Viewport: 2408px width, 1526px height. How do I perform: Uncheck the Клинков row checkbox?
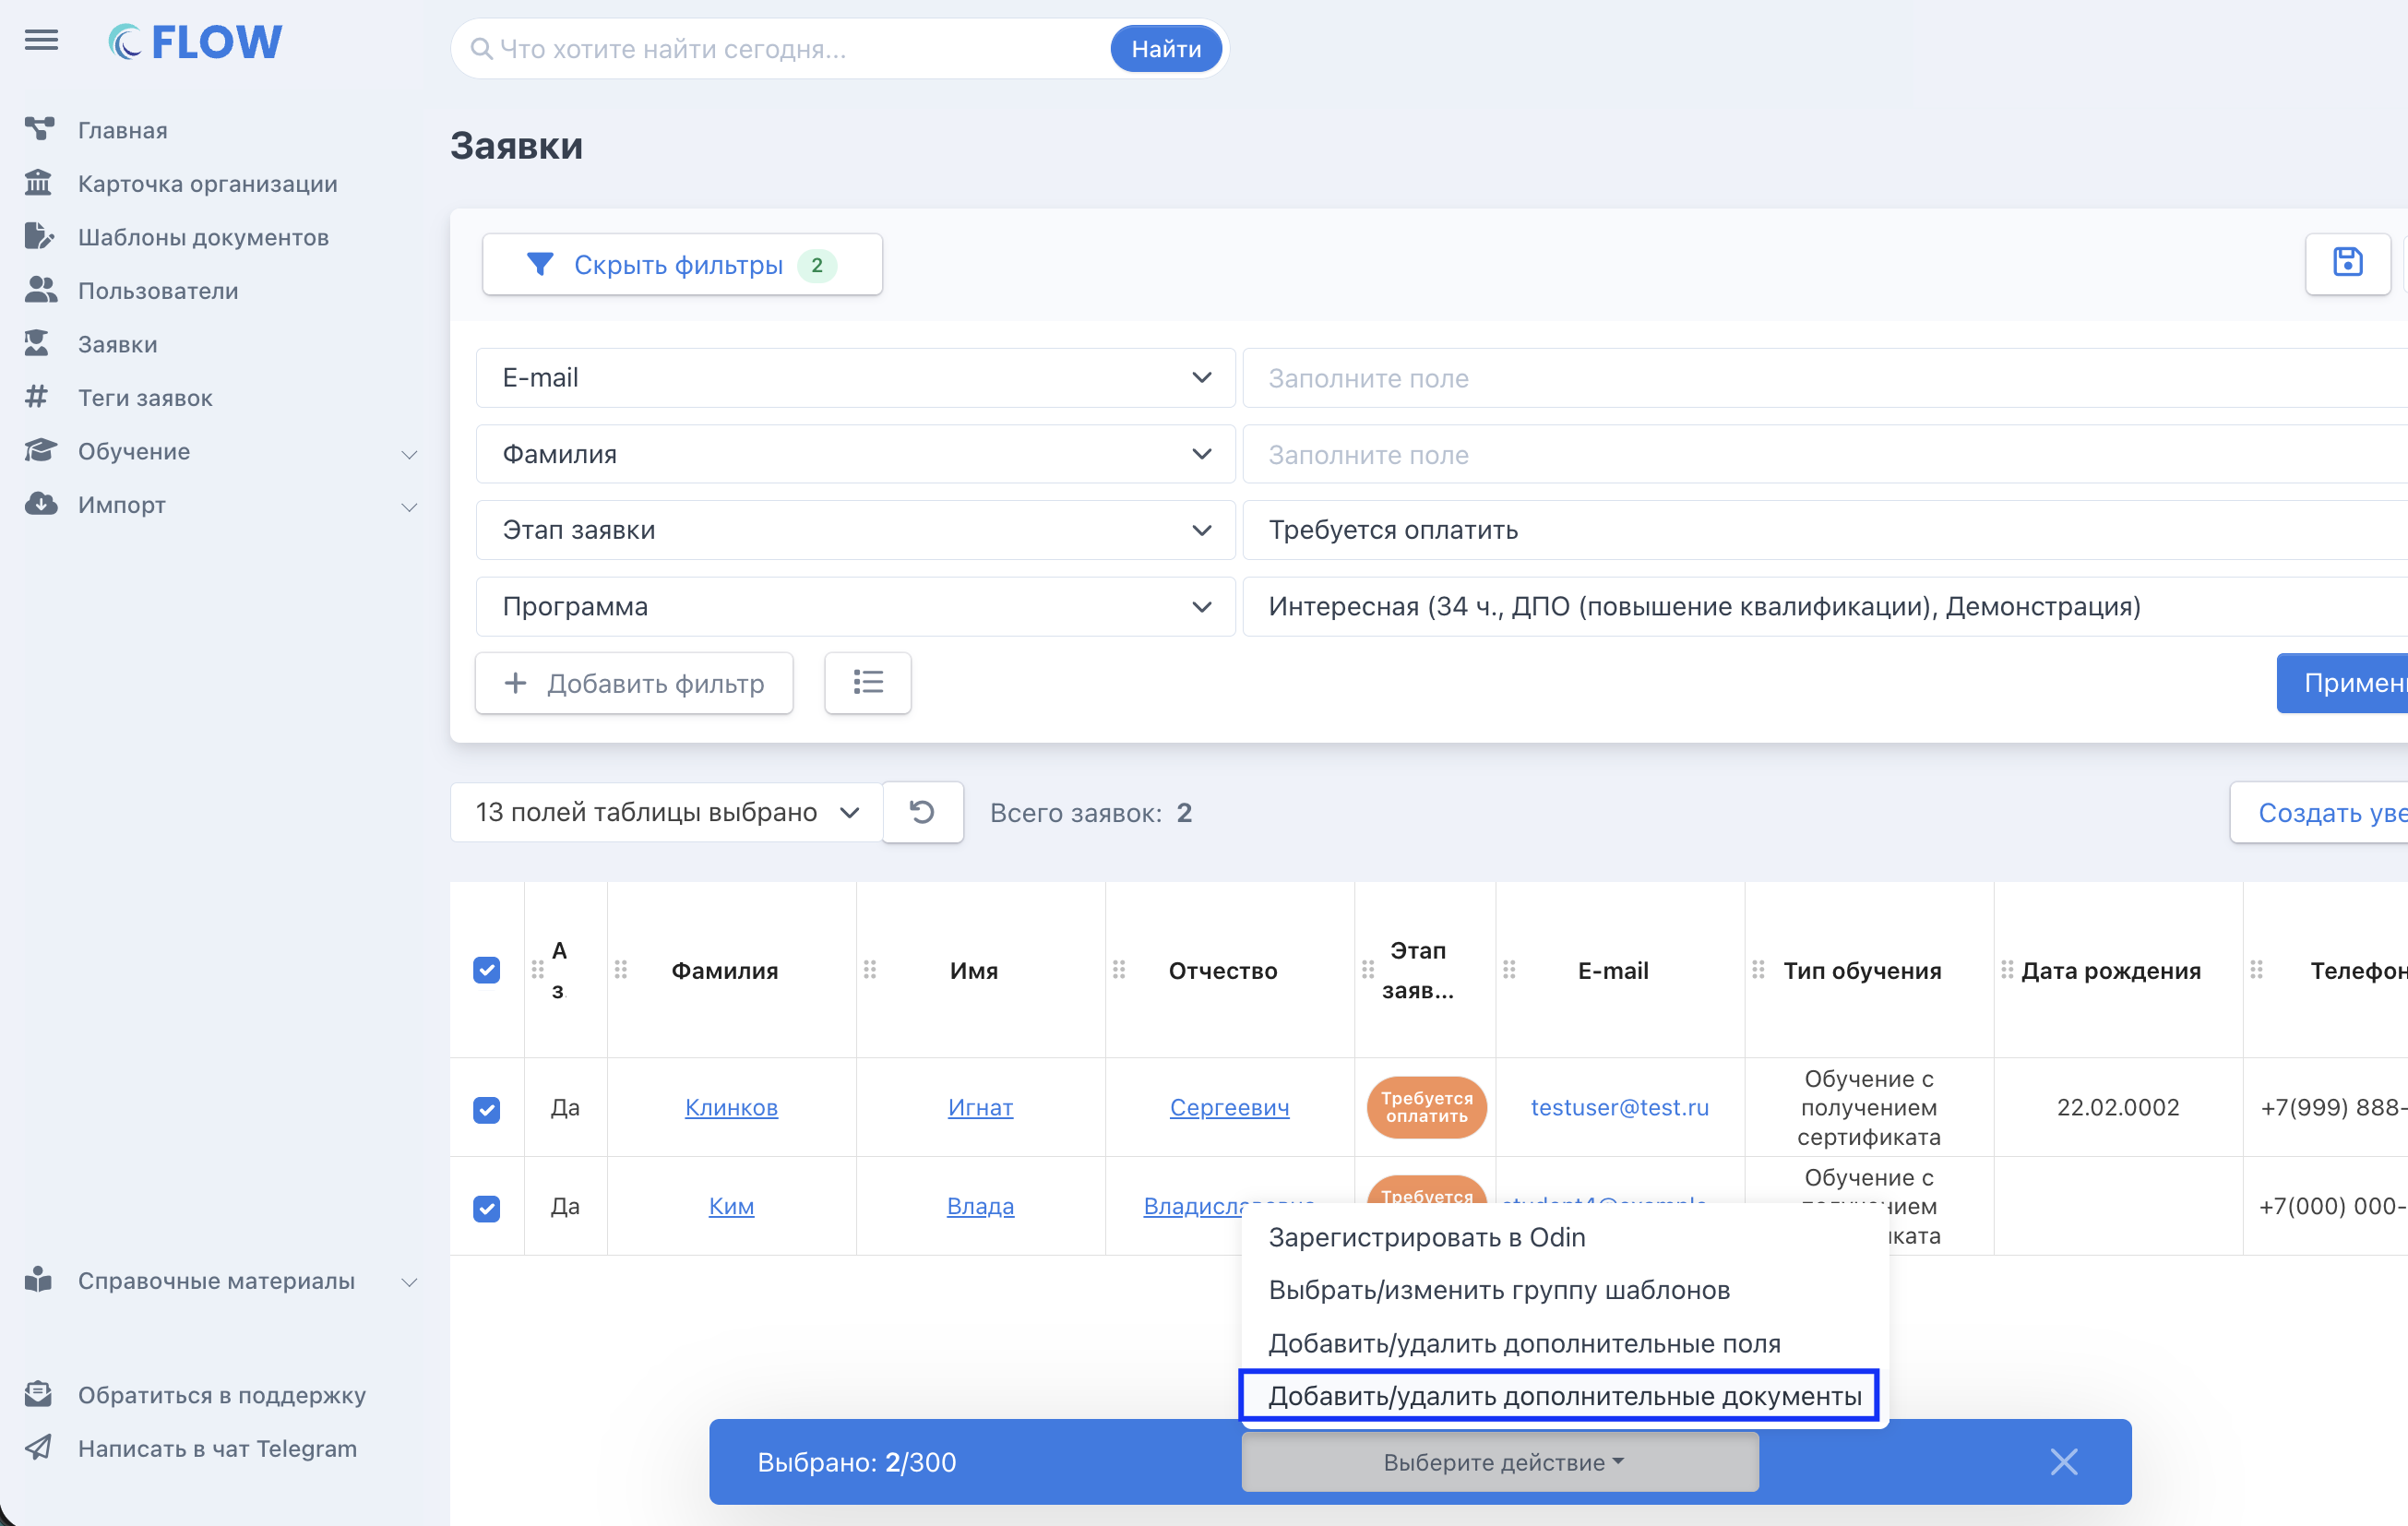click(487, 1109)
